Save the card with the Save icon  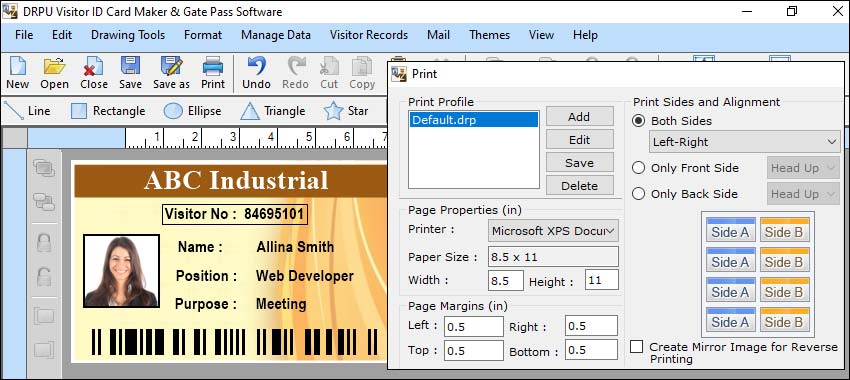[130, 72]
